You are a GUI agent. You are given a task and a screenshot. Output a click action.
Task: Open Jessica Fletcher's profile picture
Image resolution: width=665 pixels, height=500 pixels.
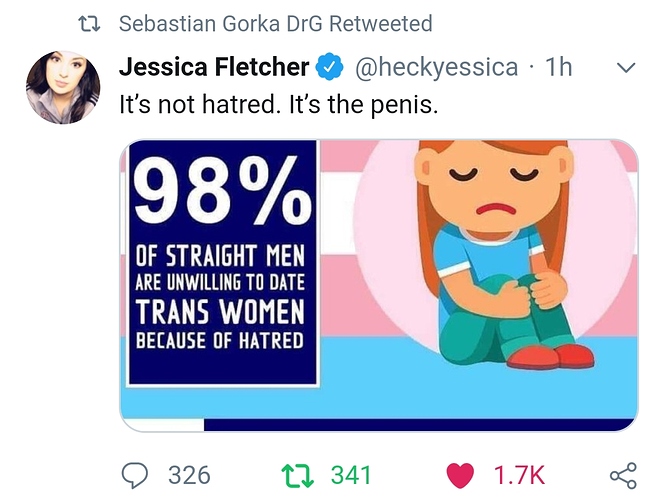(63, 87)
